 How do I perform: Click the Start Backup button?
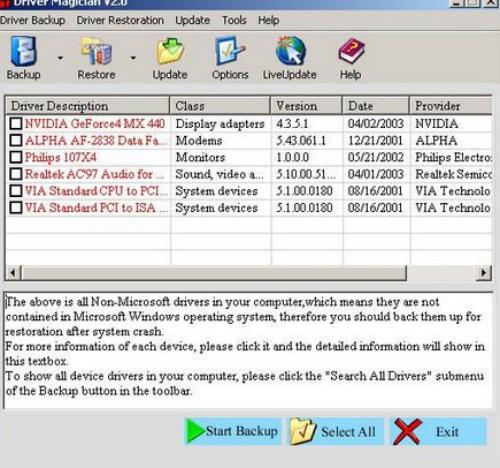(233, 431)
